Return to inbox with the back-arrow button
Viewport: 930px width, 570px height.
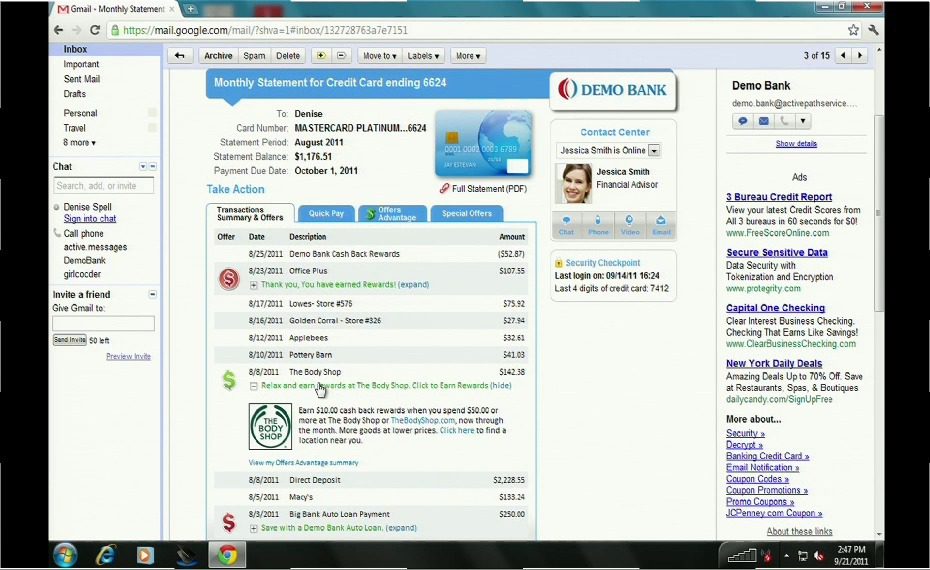(180, 56)
